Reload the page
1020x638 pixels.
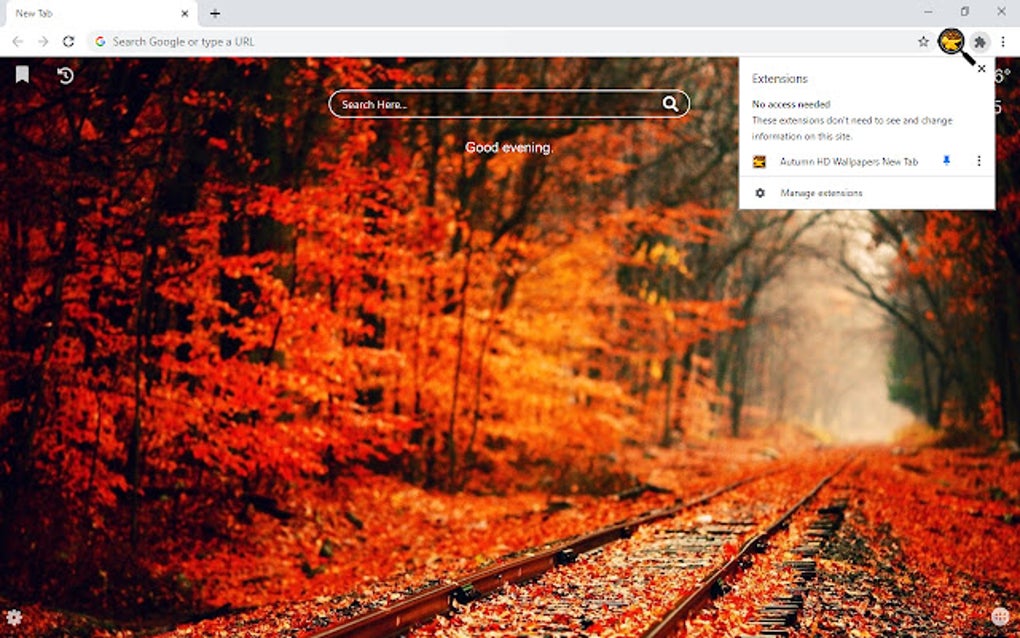(x=68, y=42)
